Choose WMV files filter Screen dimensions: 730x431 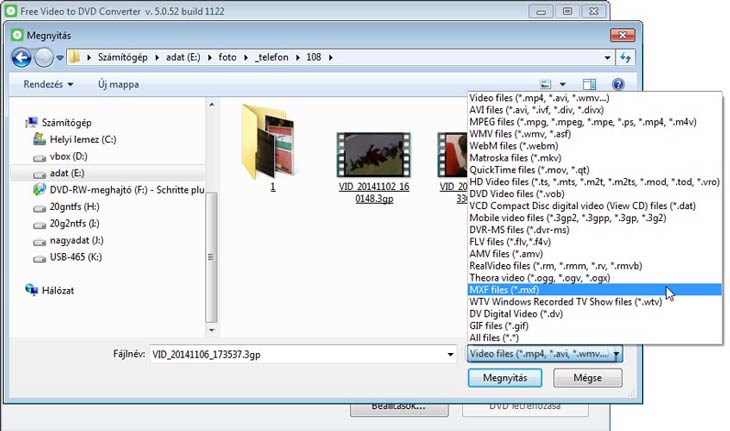click(x=595, y=134)
